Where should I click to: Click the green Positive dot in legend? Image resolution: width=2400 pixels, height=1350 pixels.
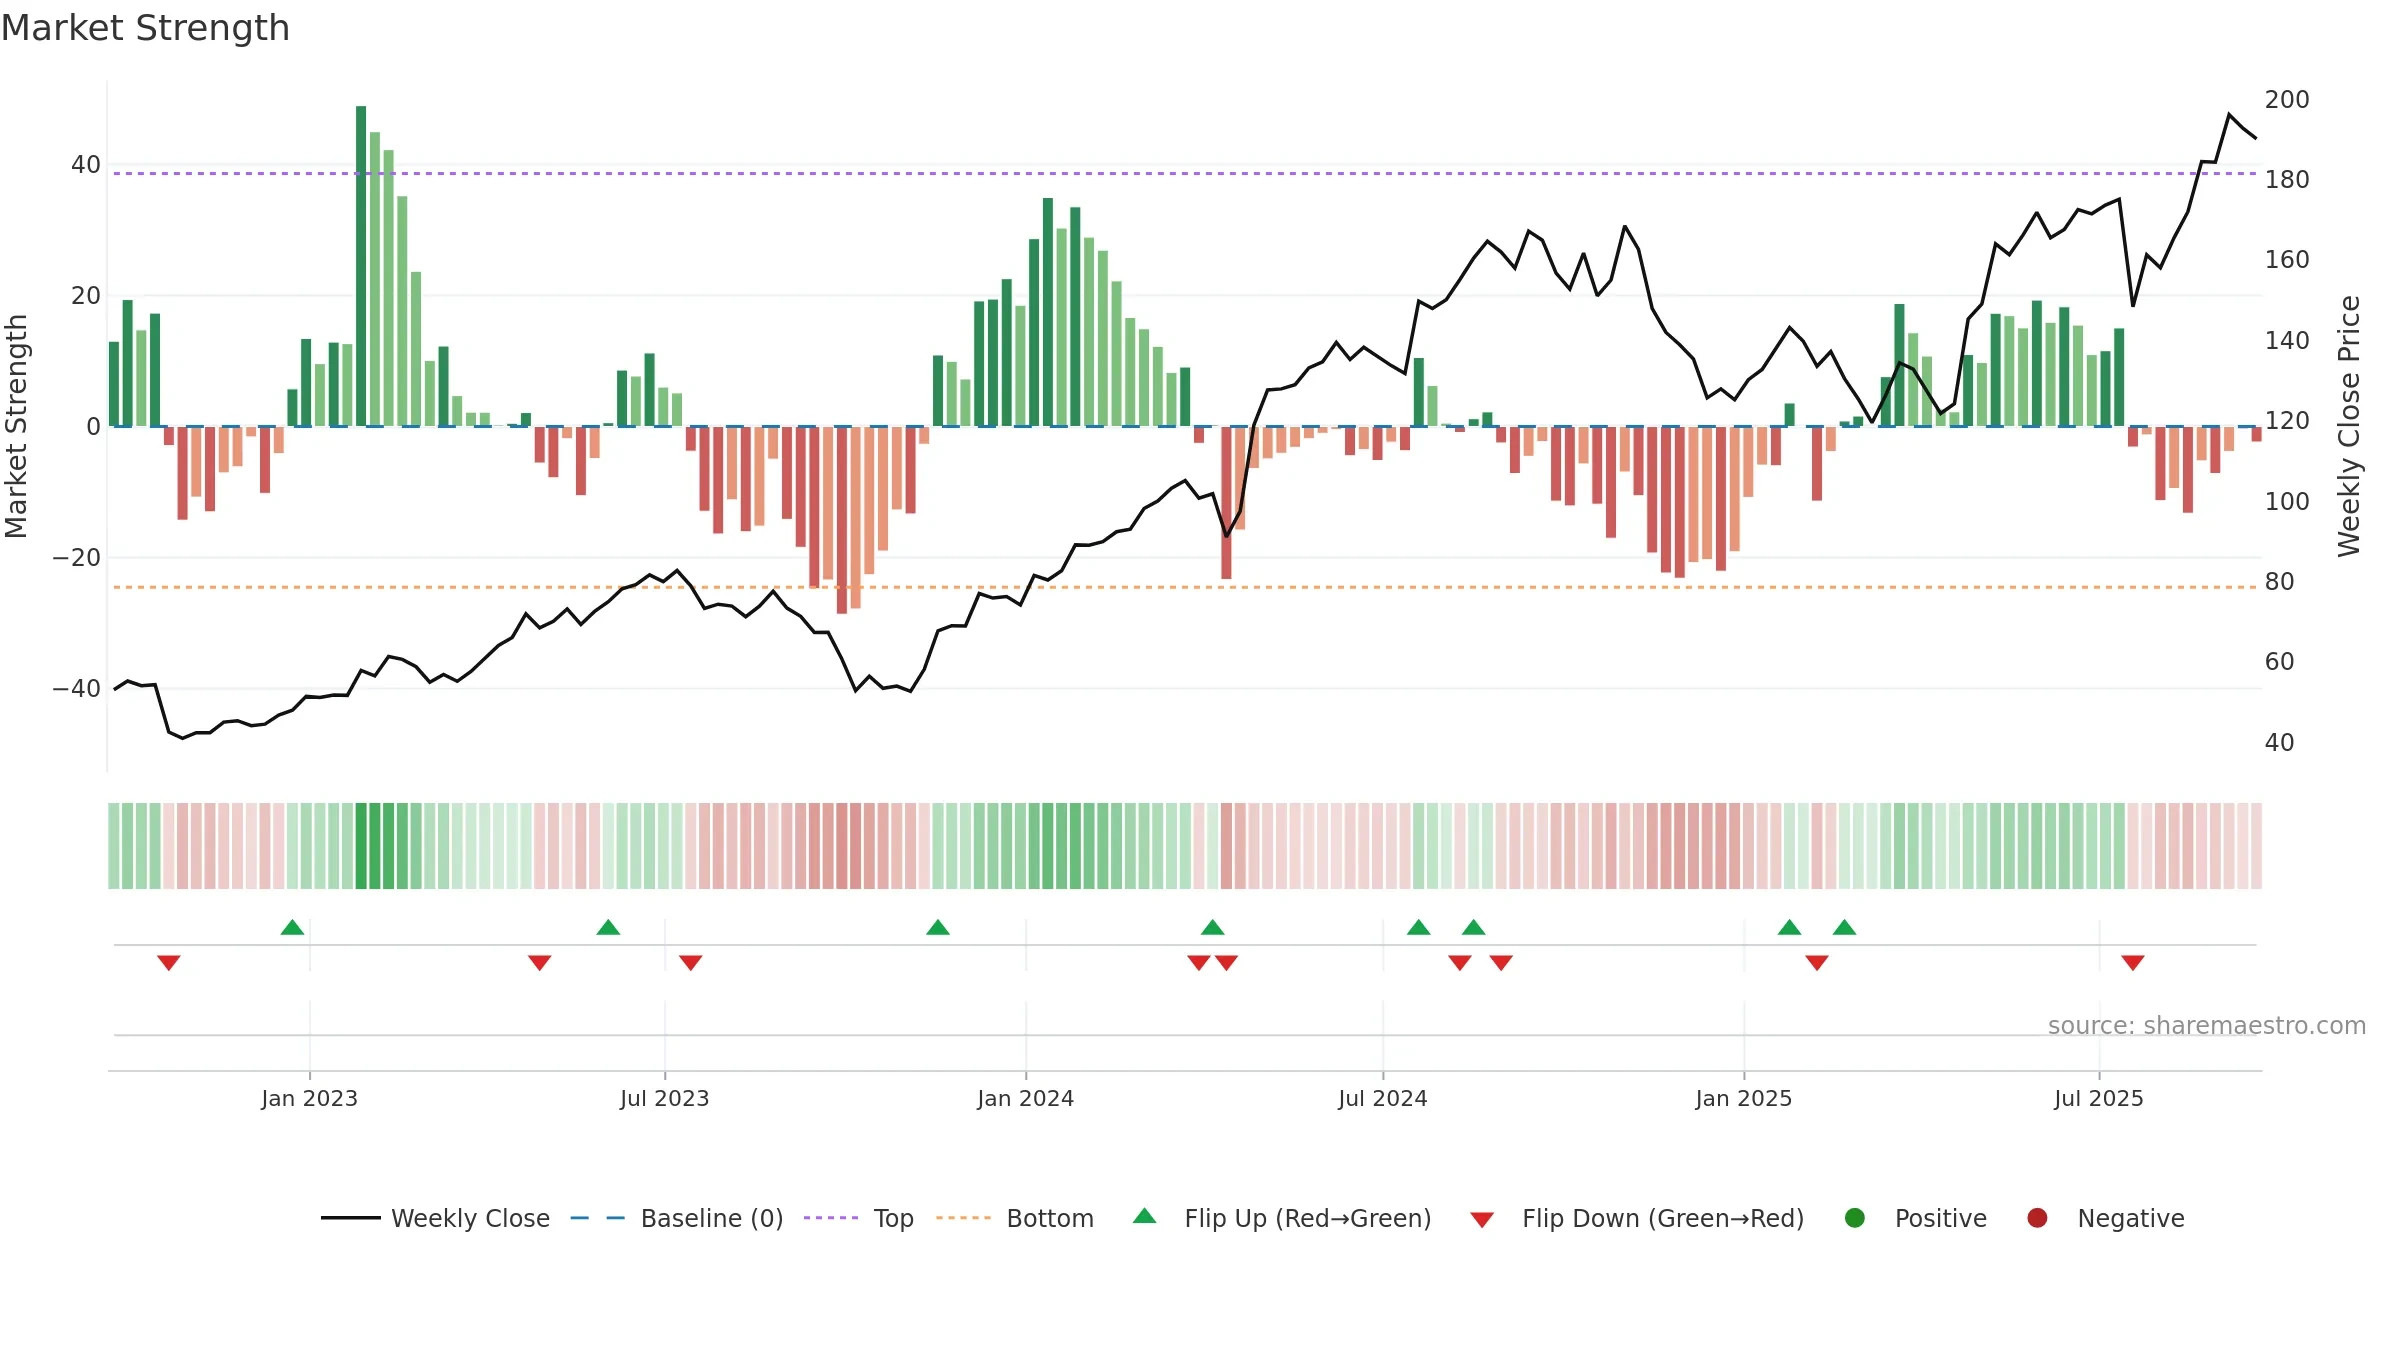[x=1855, y=1218]
